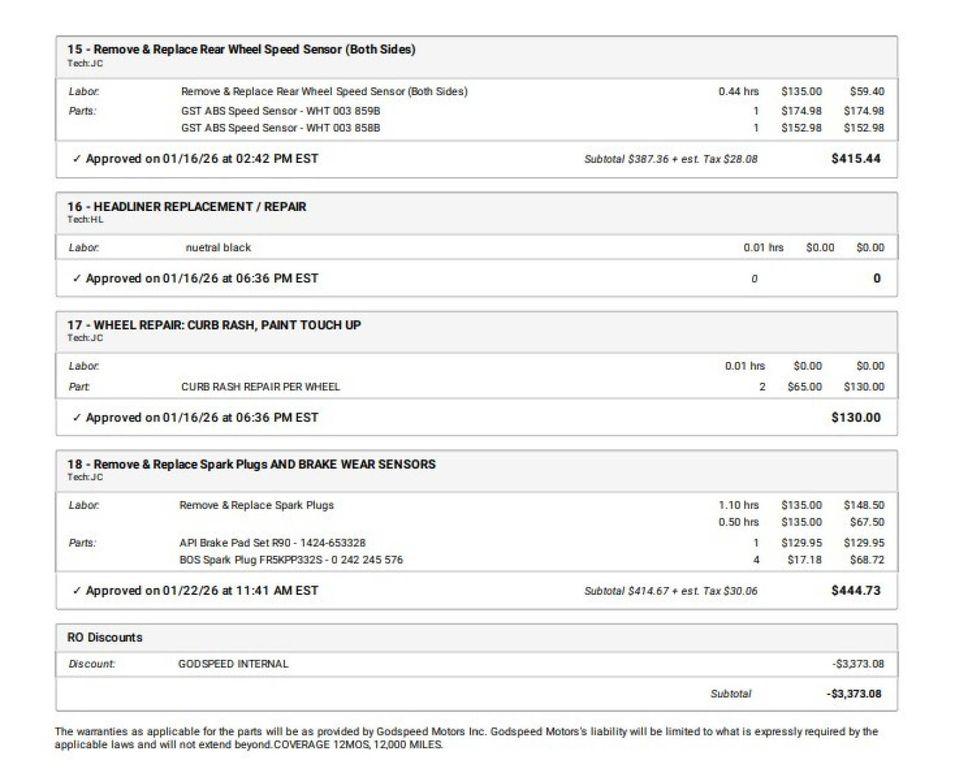Select the Wheel Repair: Curb Rash heading
The width and height of the screenshot is (955, 768).
pyautogui.click(x=214, y=325)
